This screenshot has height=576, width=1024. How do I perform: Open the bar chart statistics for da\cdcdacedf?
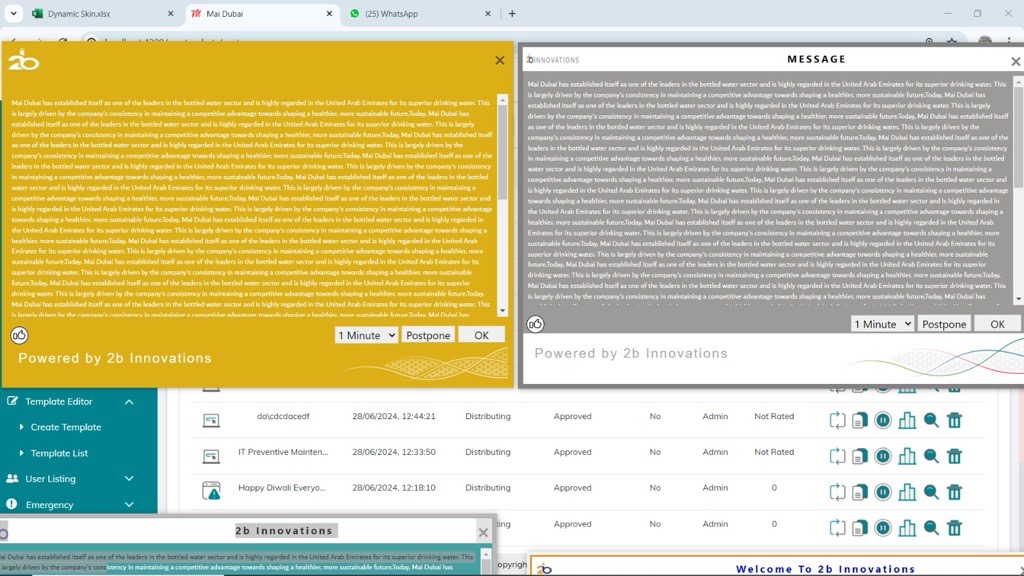tap(907, 420)
